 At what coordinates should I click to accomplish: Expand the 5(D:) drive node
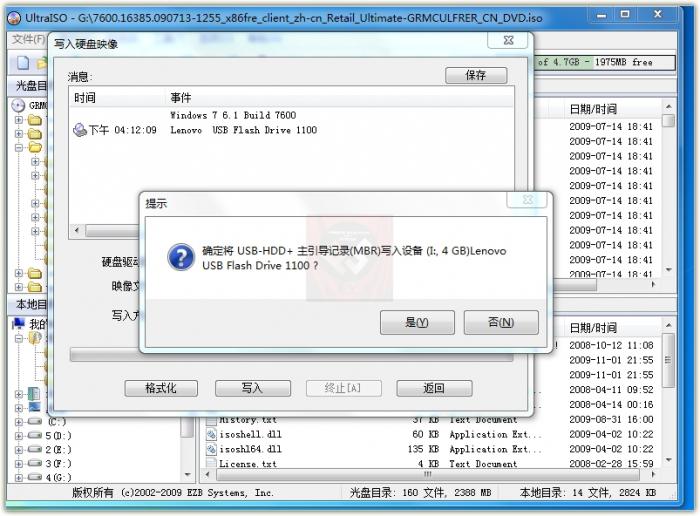[x=19, y=436]
